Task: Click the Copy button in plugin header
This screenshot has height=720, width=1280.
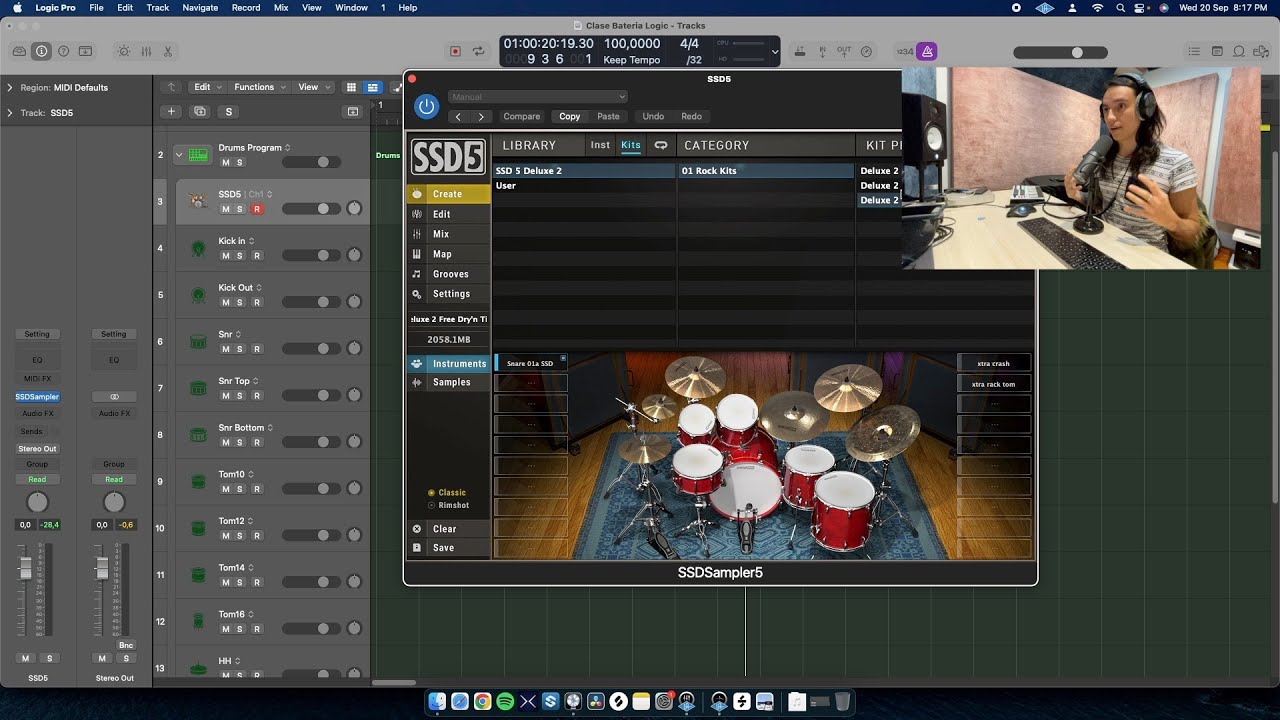Action: pyautogui.click(x=569, y=116)
